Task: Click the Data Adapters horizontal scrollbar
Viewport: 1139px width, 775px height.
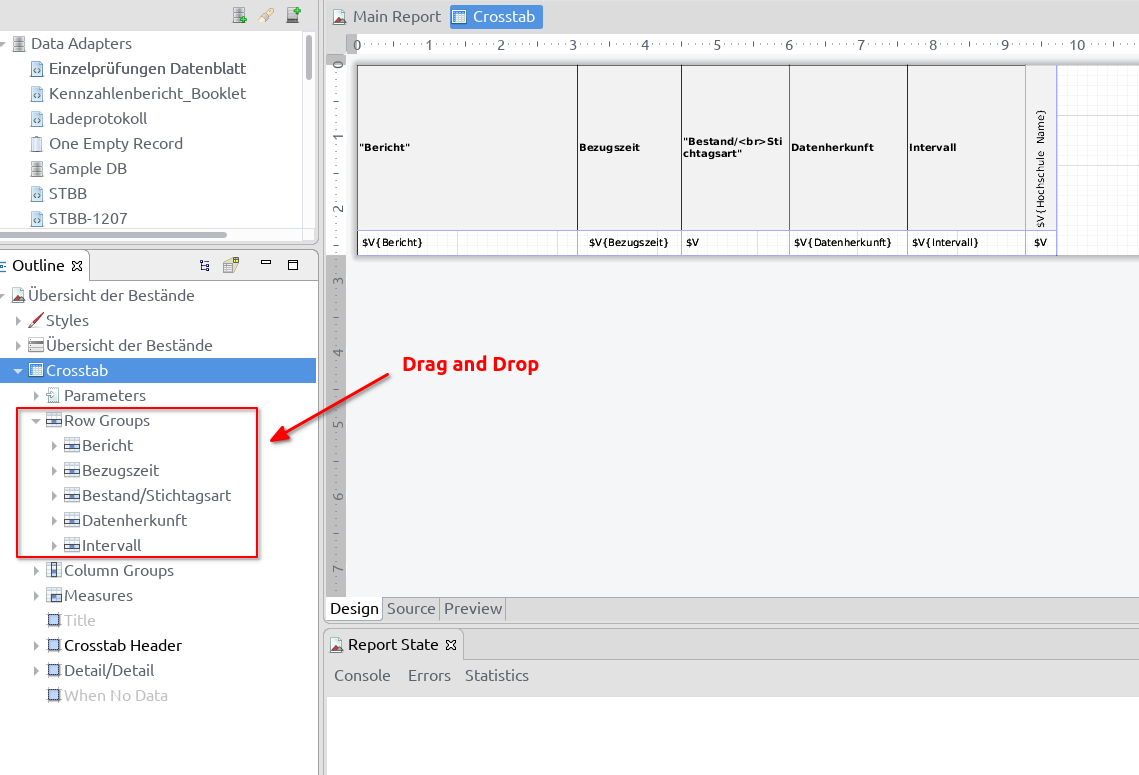Action: 113,235
